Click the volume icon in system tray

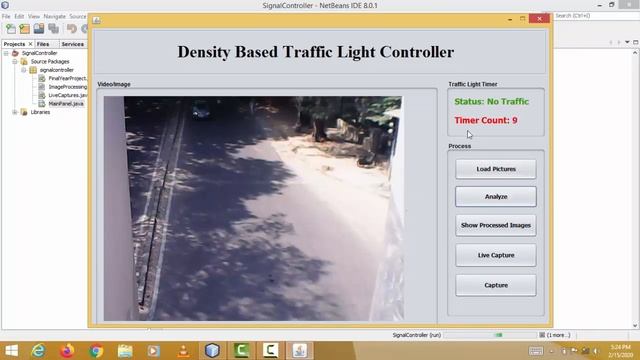[x=596, y=351]
